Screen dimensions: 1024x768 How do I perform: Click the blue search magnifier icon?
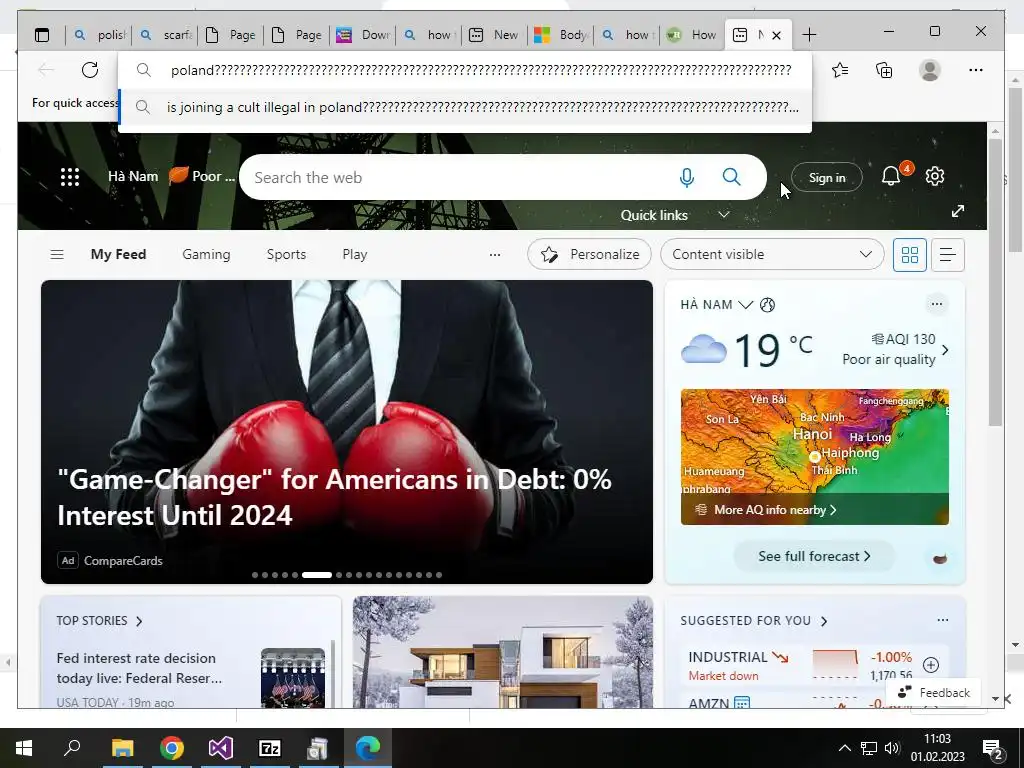pos(731,177)
